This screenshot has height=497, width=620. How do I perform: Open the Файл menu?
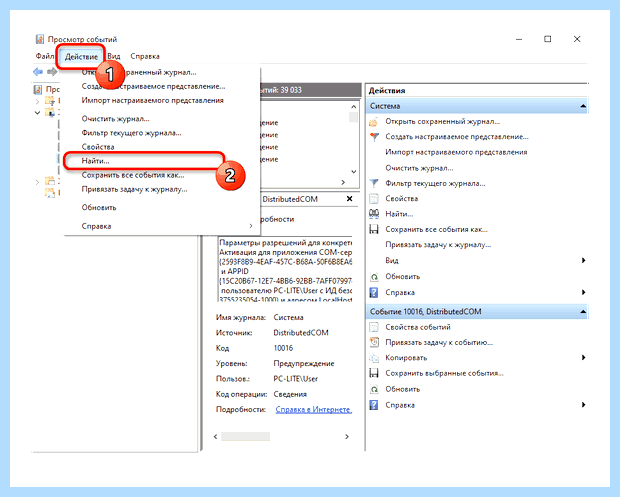(44, 56)
